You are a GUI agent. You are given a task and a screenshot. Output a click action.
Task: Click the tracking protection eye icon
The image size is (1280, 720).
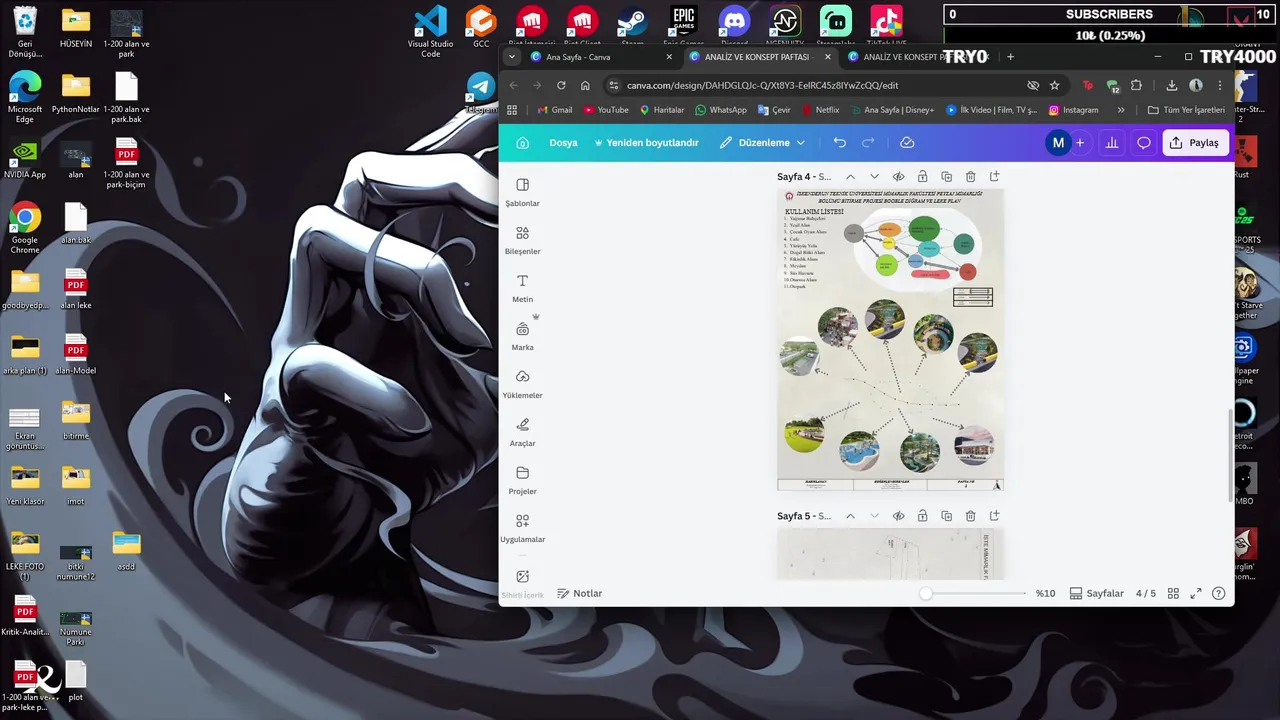pos(1033,85)
